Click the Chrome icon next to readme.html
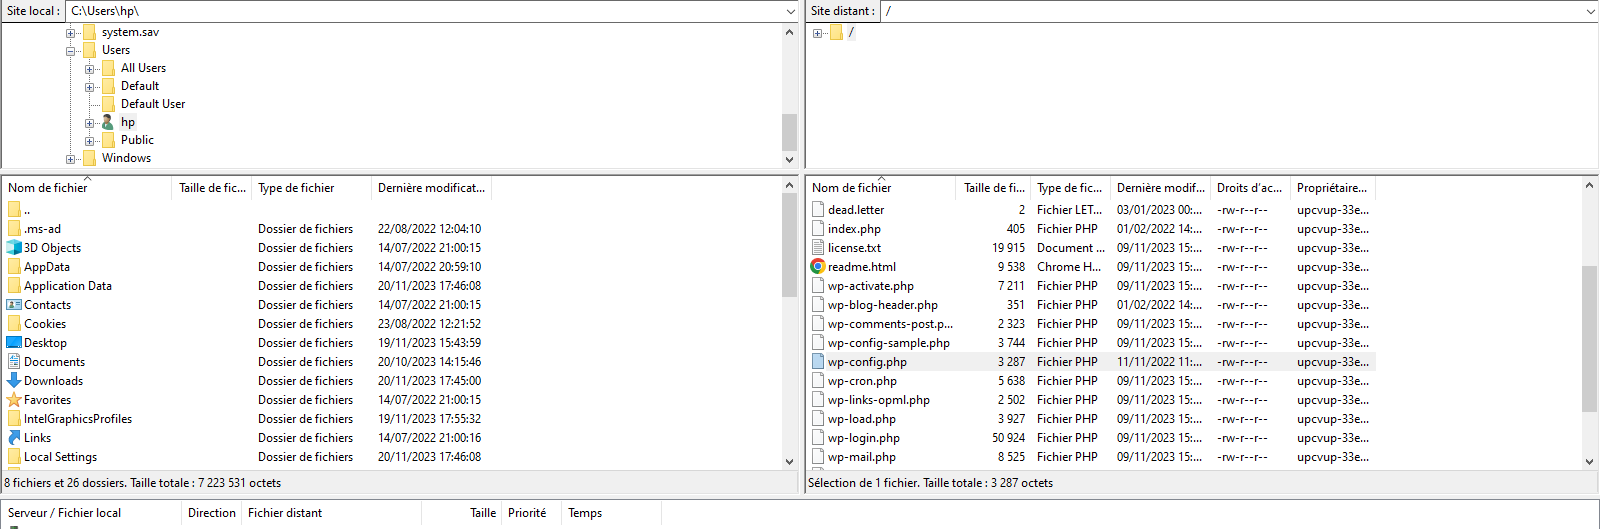This screenshot has width=1600, height=529. [818, 267]
